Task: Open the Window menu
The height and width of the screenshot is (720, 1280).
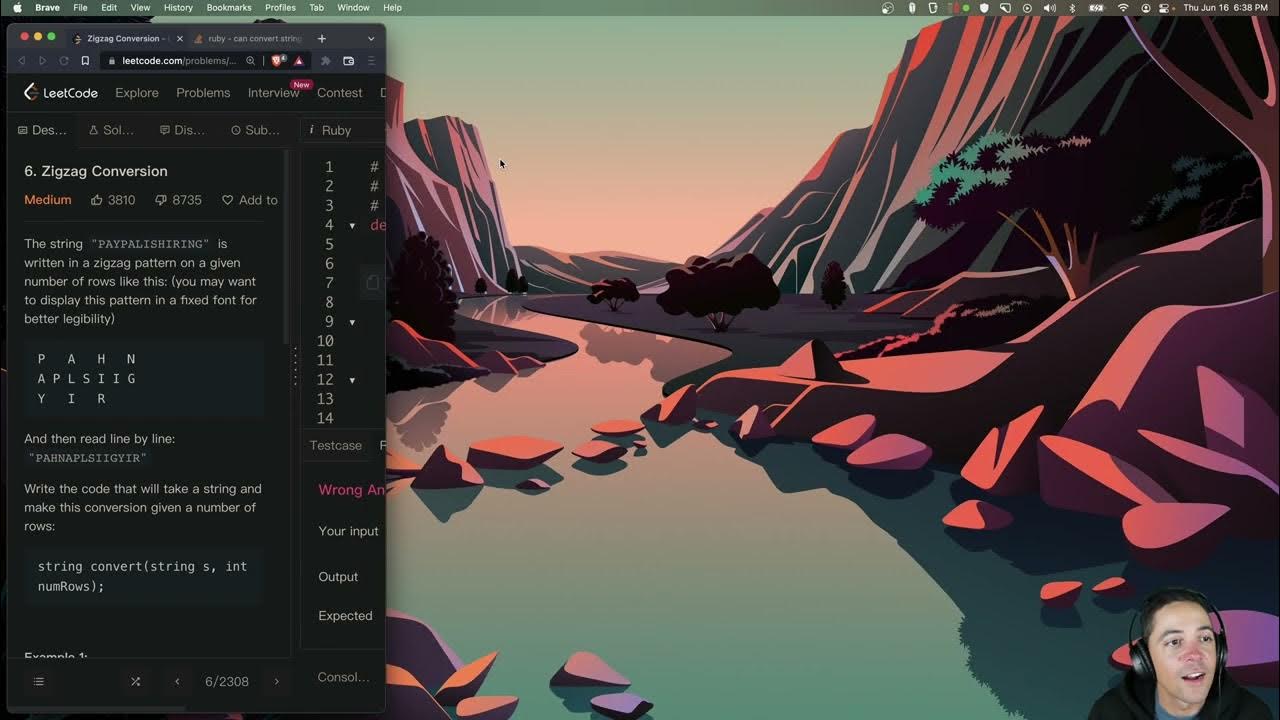Action: click(353, 7)
